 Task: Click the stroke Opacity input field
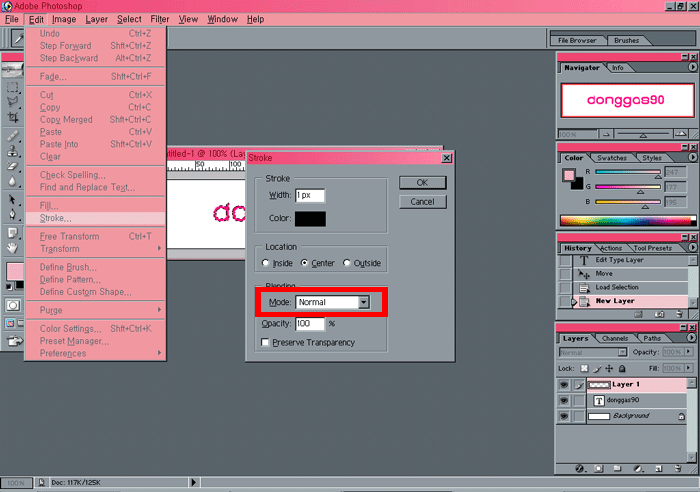click(x=310, y=323)
